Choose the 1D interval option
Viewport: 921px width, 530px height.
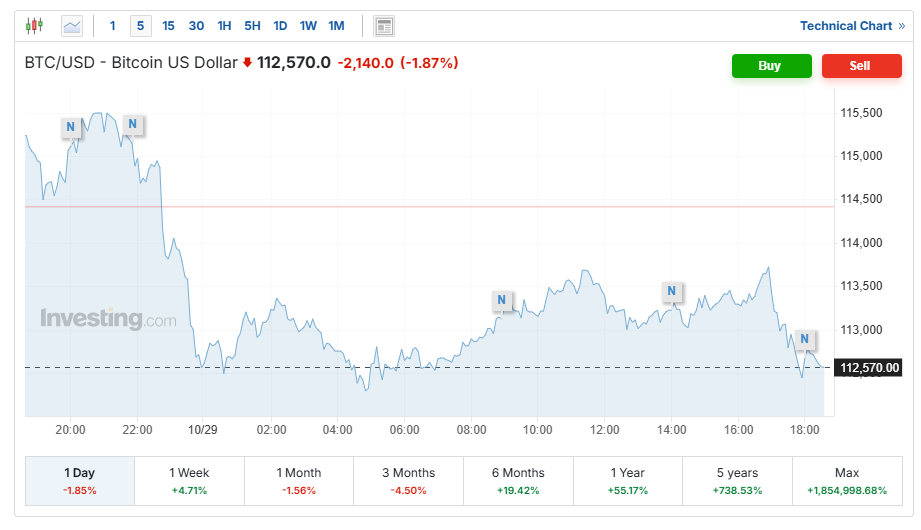click(280, 26)
